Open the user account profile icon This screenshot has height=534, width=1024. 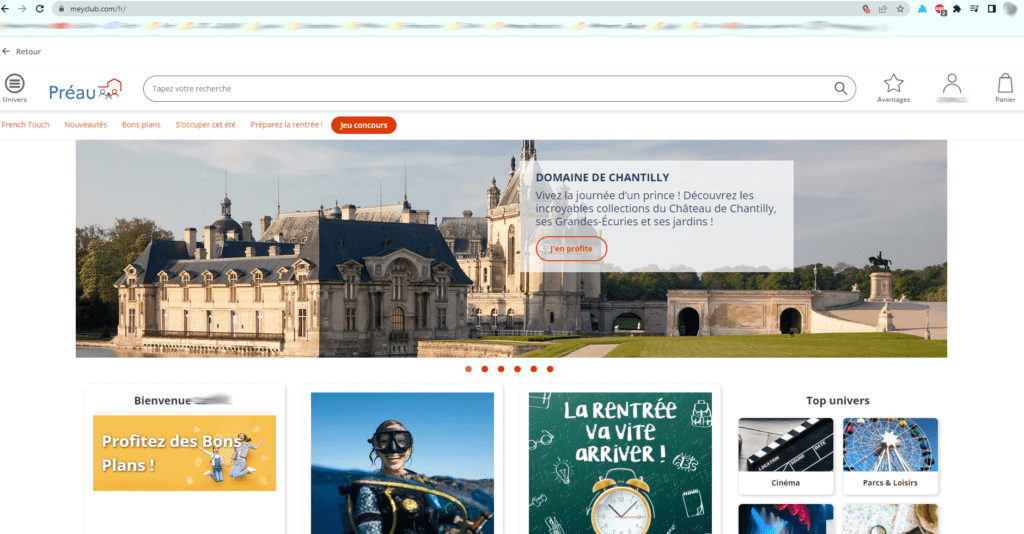[952, 84]
